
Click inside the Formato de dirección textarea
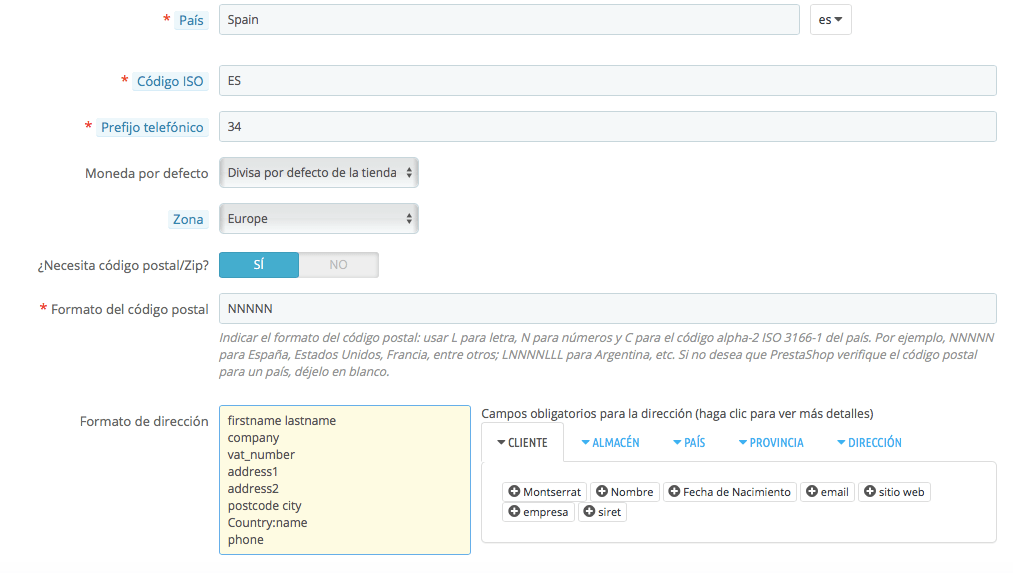point(345,480)
